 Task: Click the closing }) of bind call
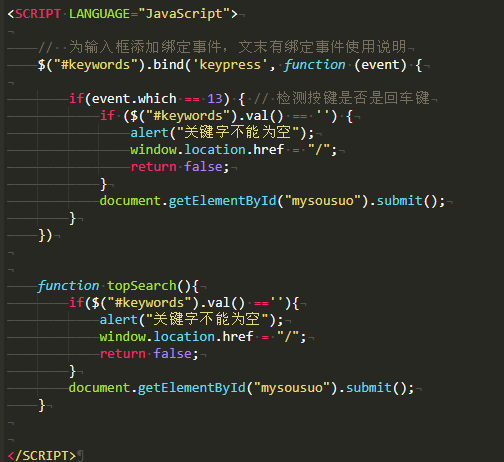[45, 235]
